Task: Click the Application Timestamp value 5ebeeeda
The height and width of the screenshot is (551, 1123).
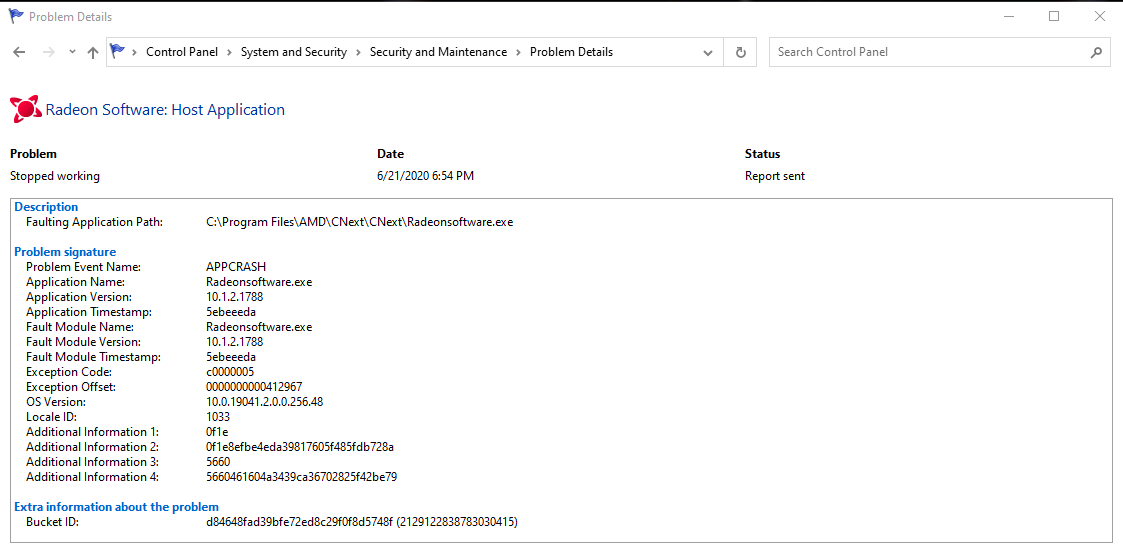Action: tap(231, 312)
